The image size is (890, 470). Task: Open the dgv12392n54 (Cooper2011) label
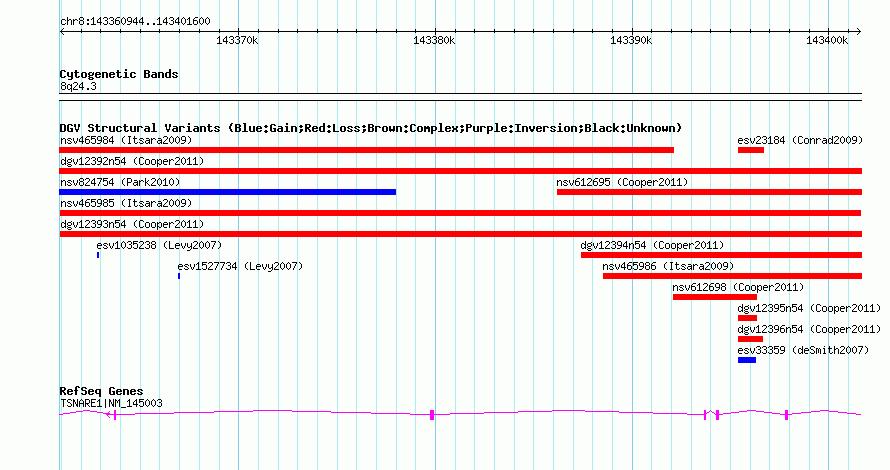click(x=132, y=161)
